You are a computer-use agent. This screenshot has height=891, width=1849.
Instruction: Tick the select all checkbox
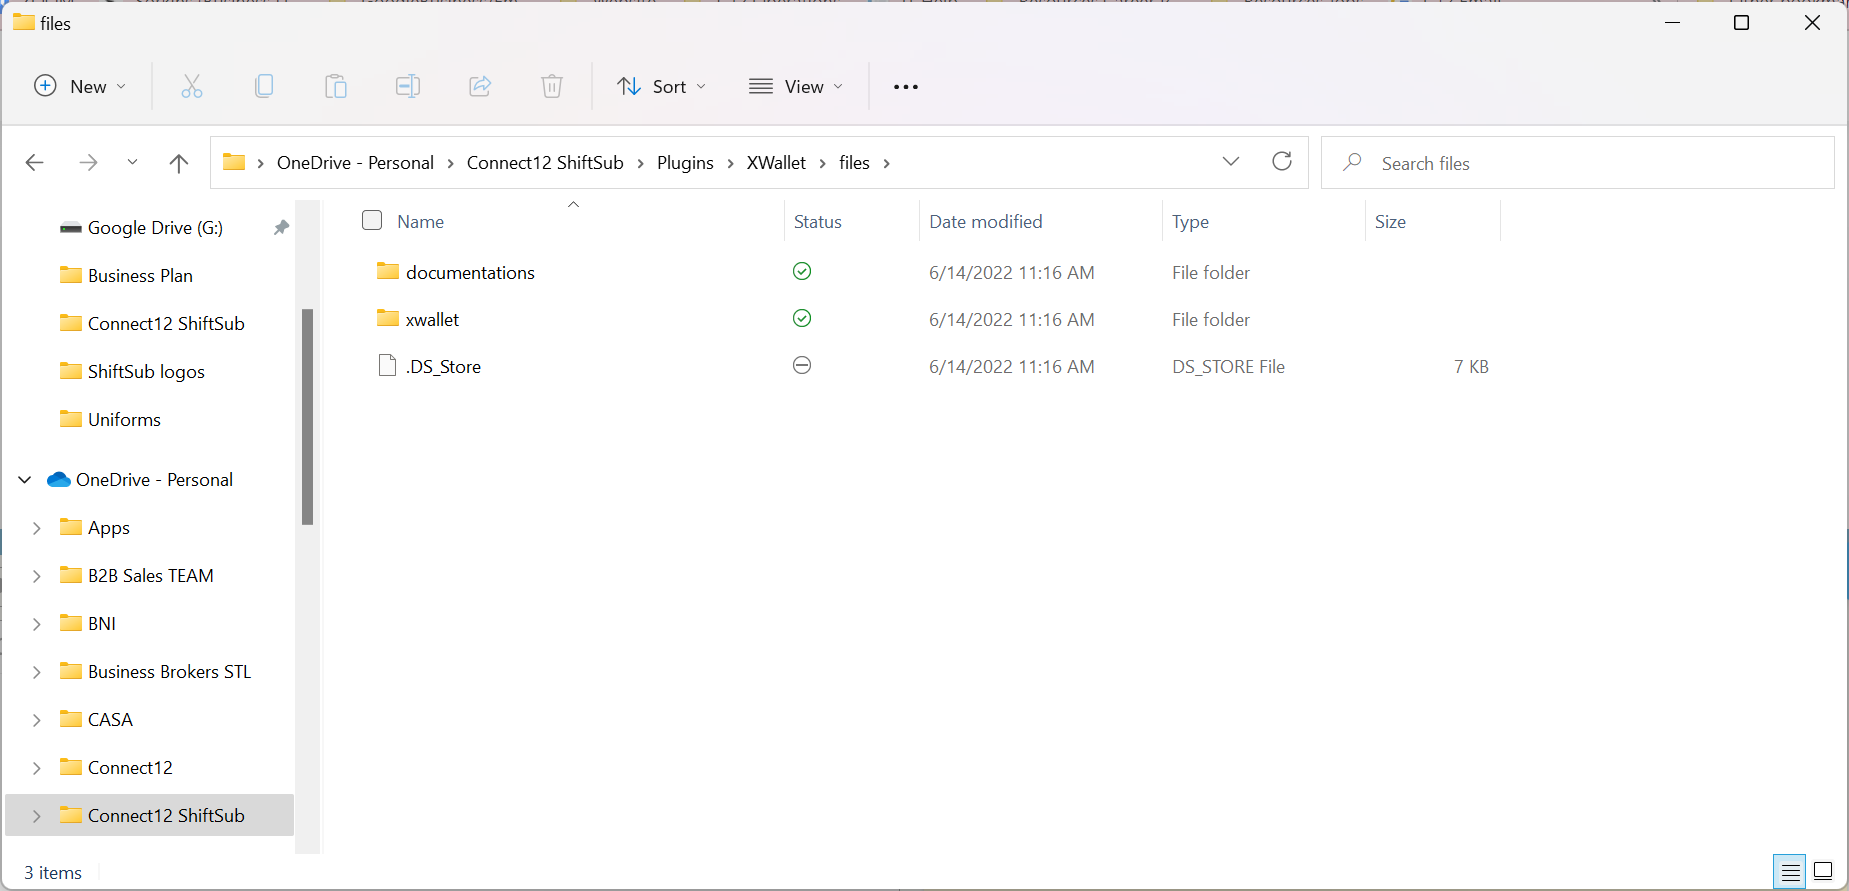coord(372,220)
